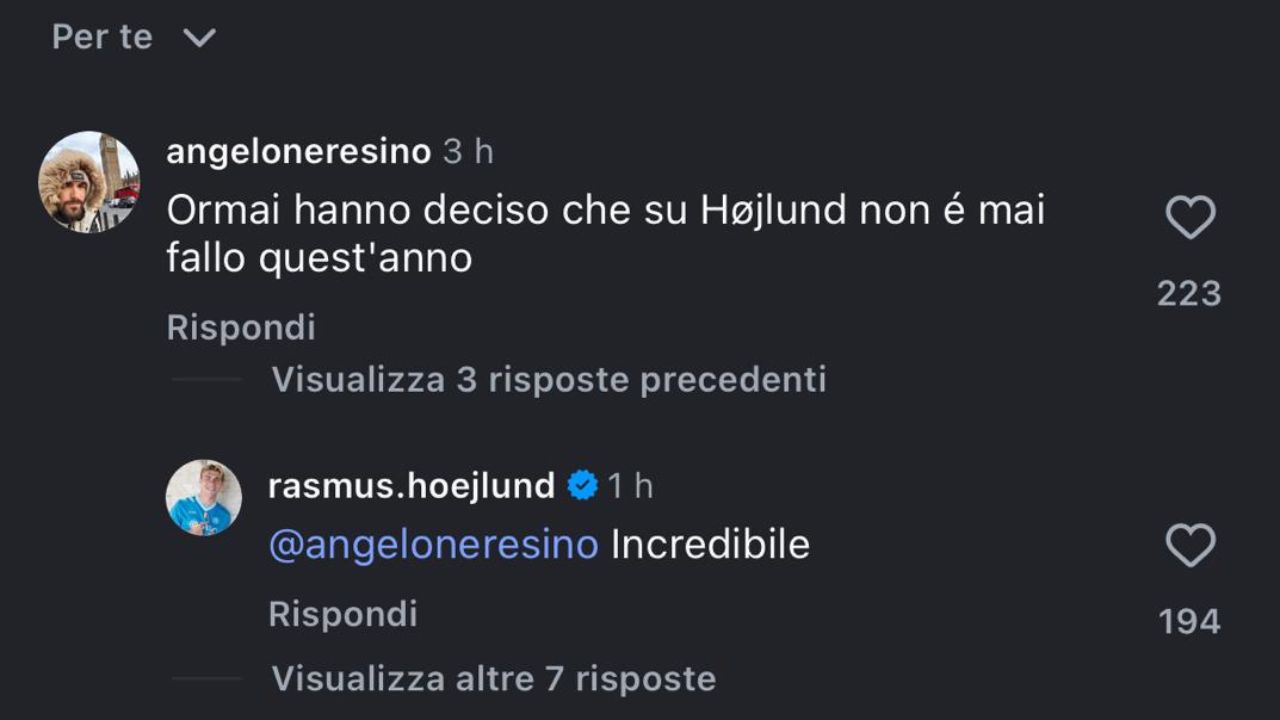View the 223 likes count
Screen dimensions: 1280x720
1189,293
